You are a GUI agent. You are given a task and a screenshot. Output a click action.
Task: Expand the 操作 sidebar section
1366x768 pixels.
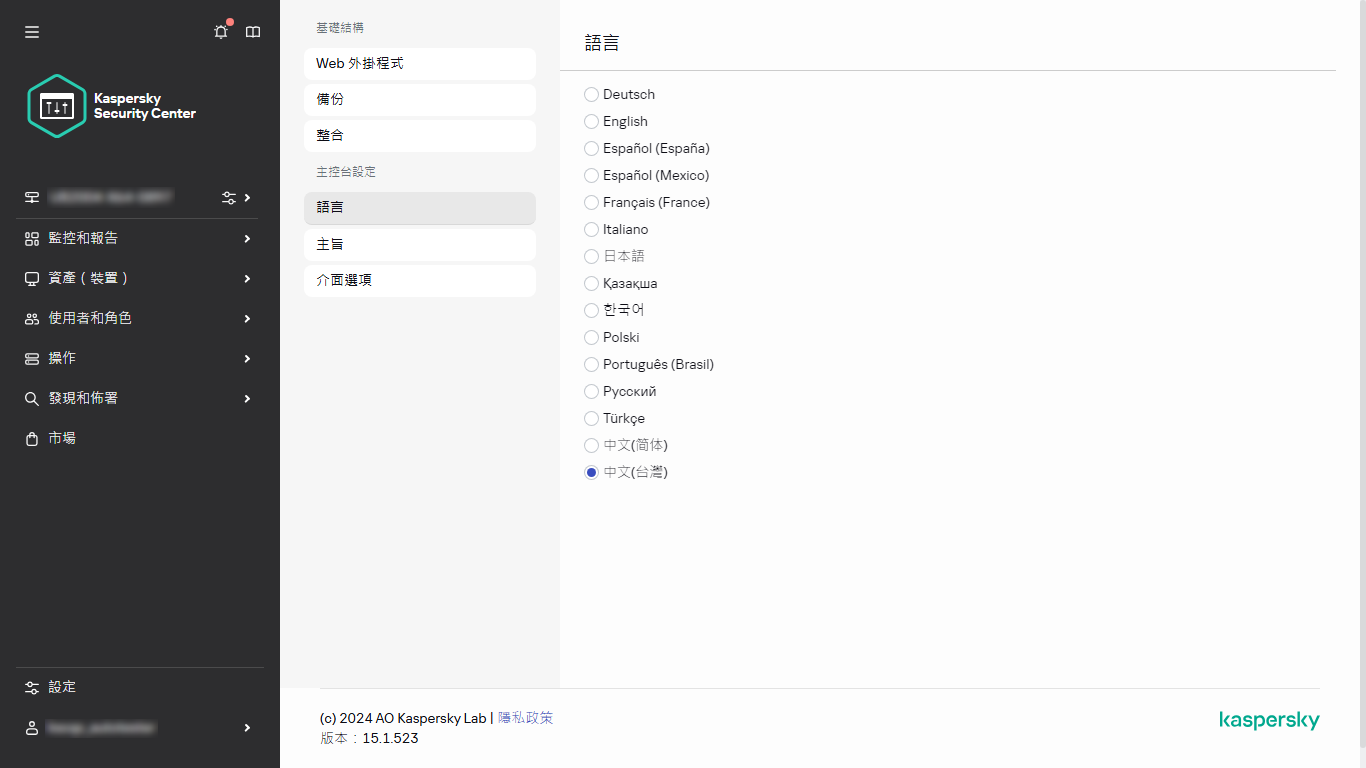tap(246, 358)
